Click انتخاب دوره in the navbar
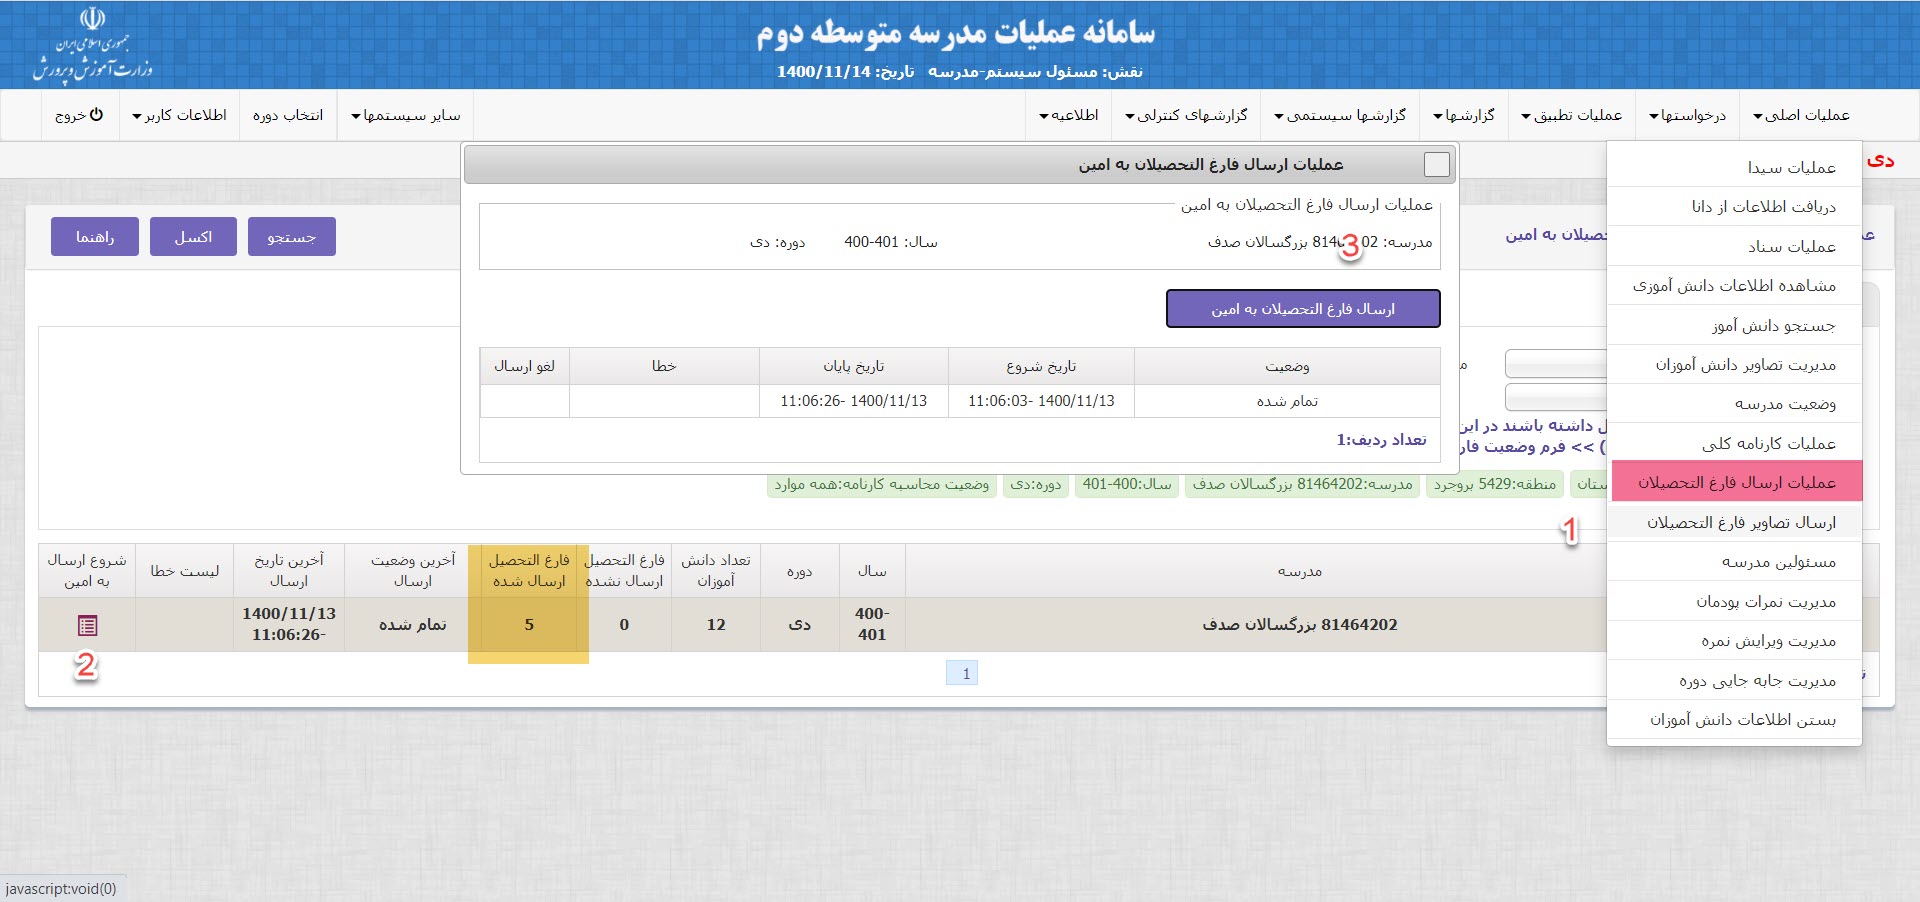 pos(288,115)
